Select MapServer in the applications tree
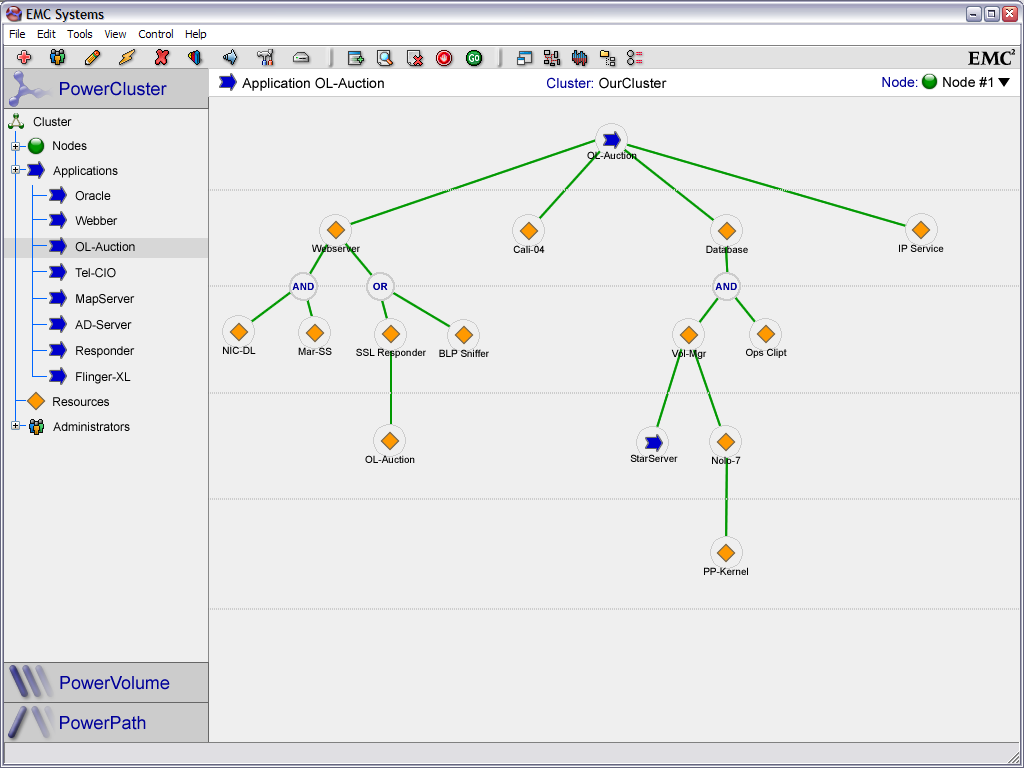 104,298
